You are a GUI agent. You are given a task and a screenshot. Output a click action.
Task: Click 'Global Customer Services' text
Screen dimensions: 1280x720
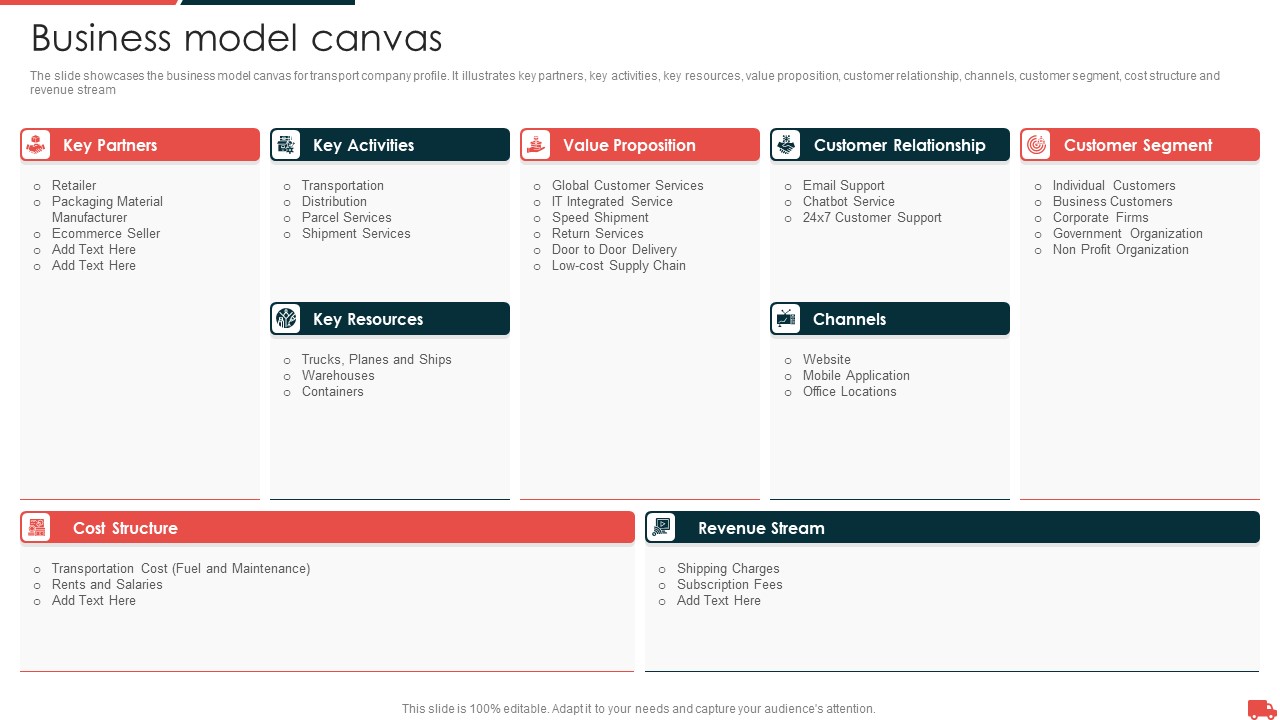coord(628,186)
